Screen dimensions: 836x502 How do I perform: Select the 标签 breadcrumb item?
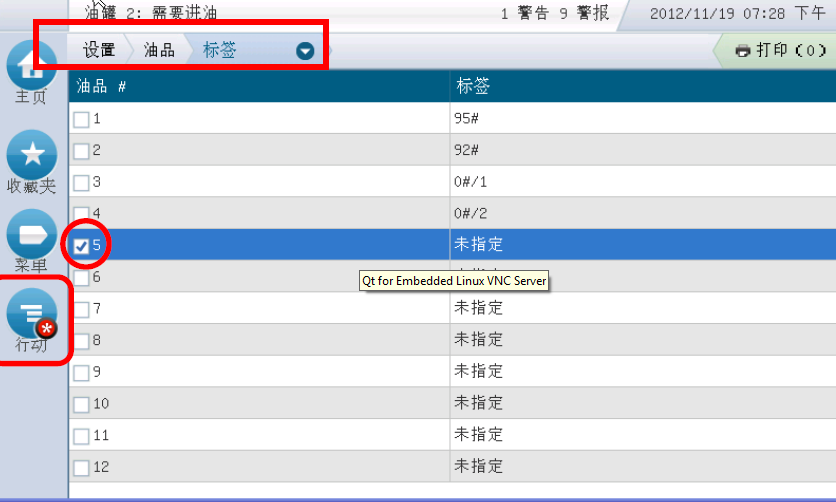pyautogui.click(x=220, y=50)
